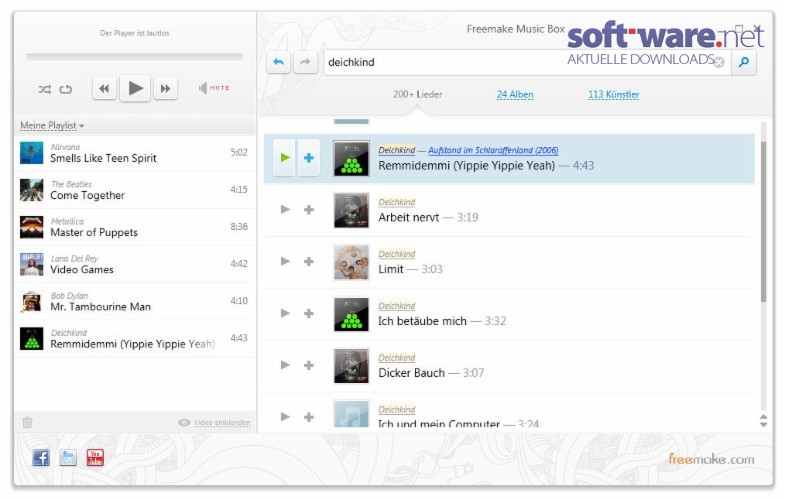Viewport: 785px width, 500px height.
Task: Toggle Video einblenden eye option
Action: click(214, 422)
